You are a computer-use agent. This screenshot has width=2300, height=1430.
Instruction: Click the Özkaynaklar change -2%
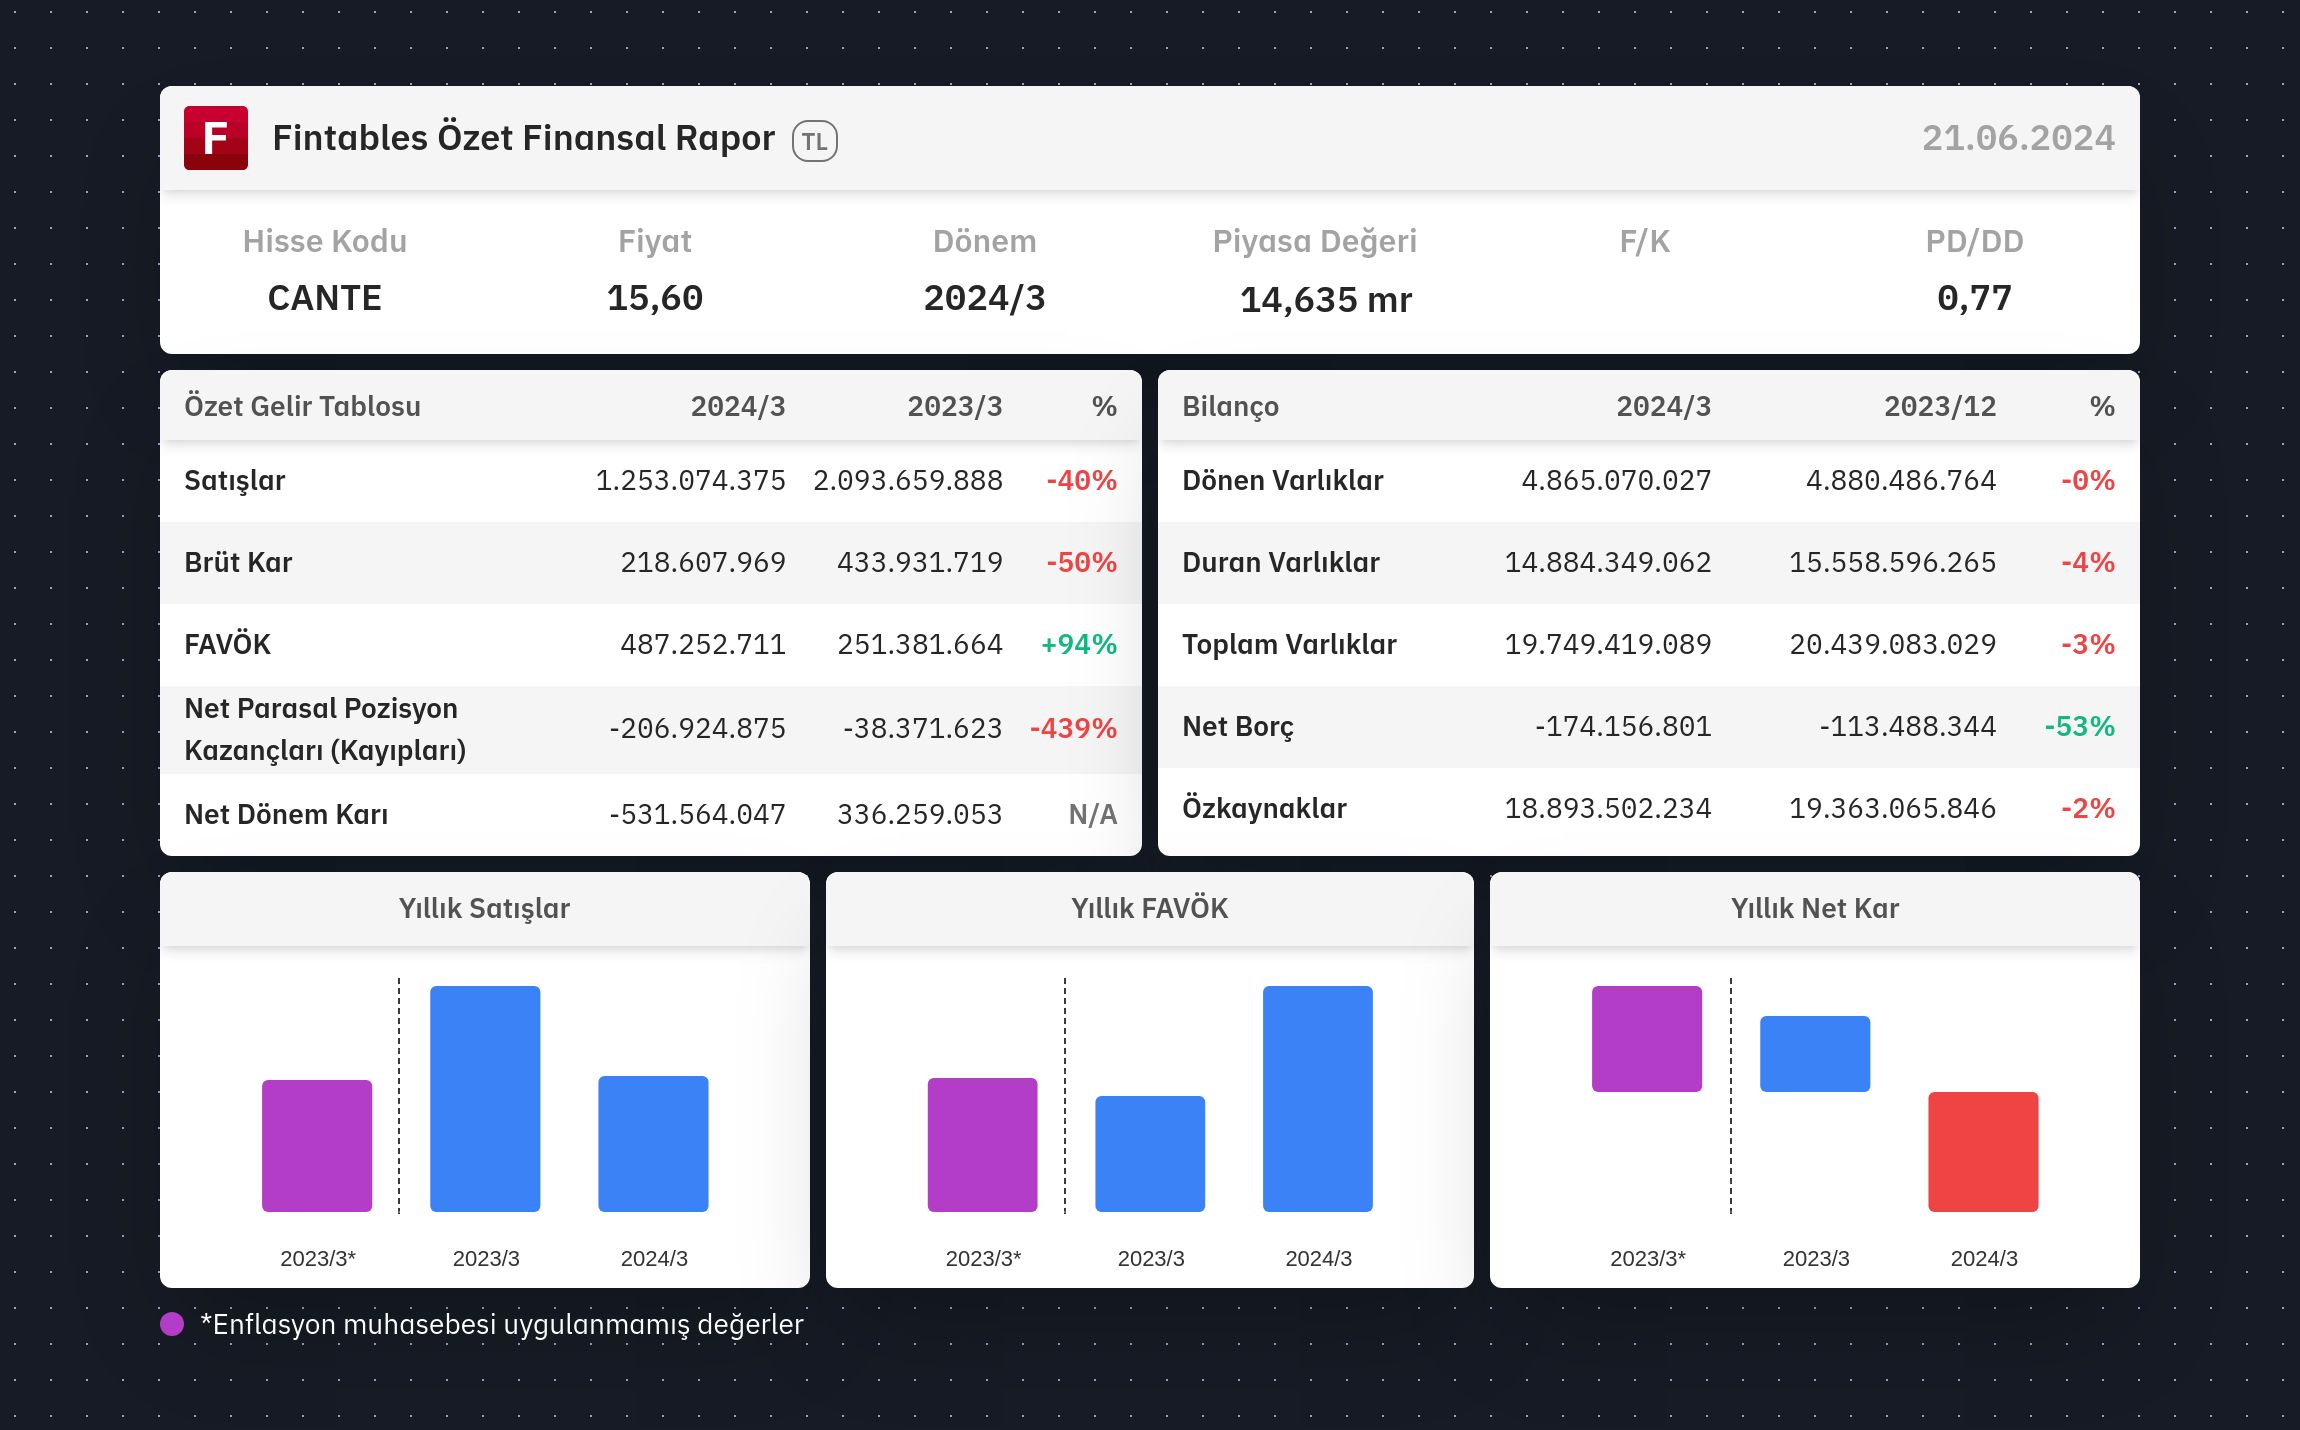(x=2088, y=808)
